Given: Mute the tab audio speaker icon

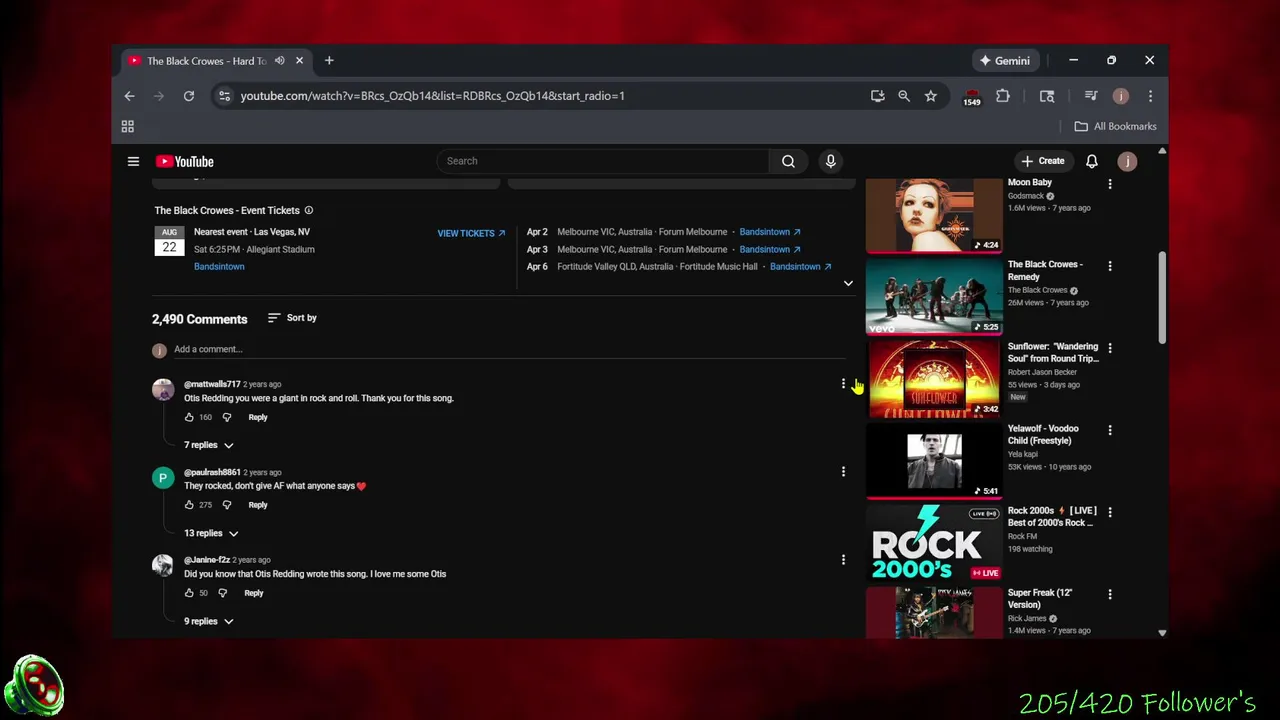Looking at the screenshot, I should pos(280,61).
